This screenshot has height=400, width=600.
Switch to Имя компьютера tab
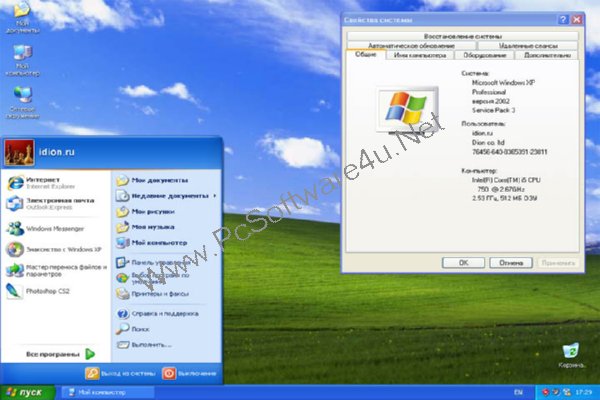(420, 55)
